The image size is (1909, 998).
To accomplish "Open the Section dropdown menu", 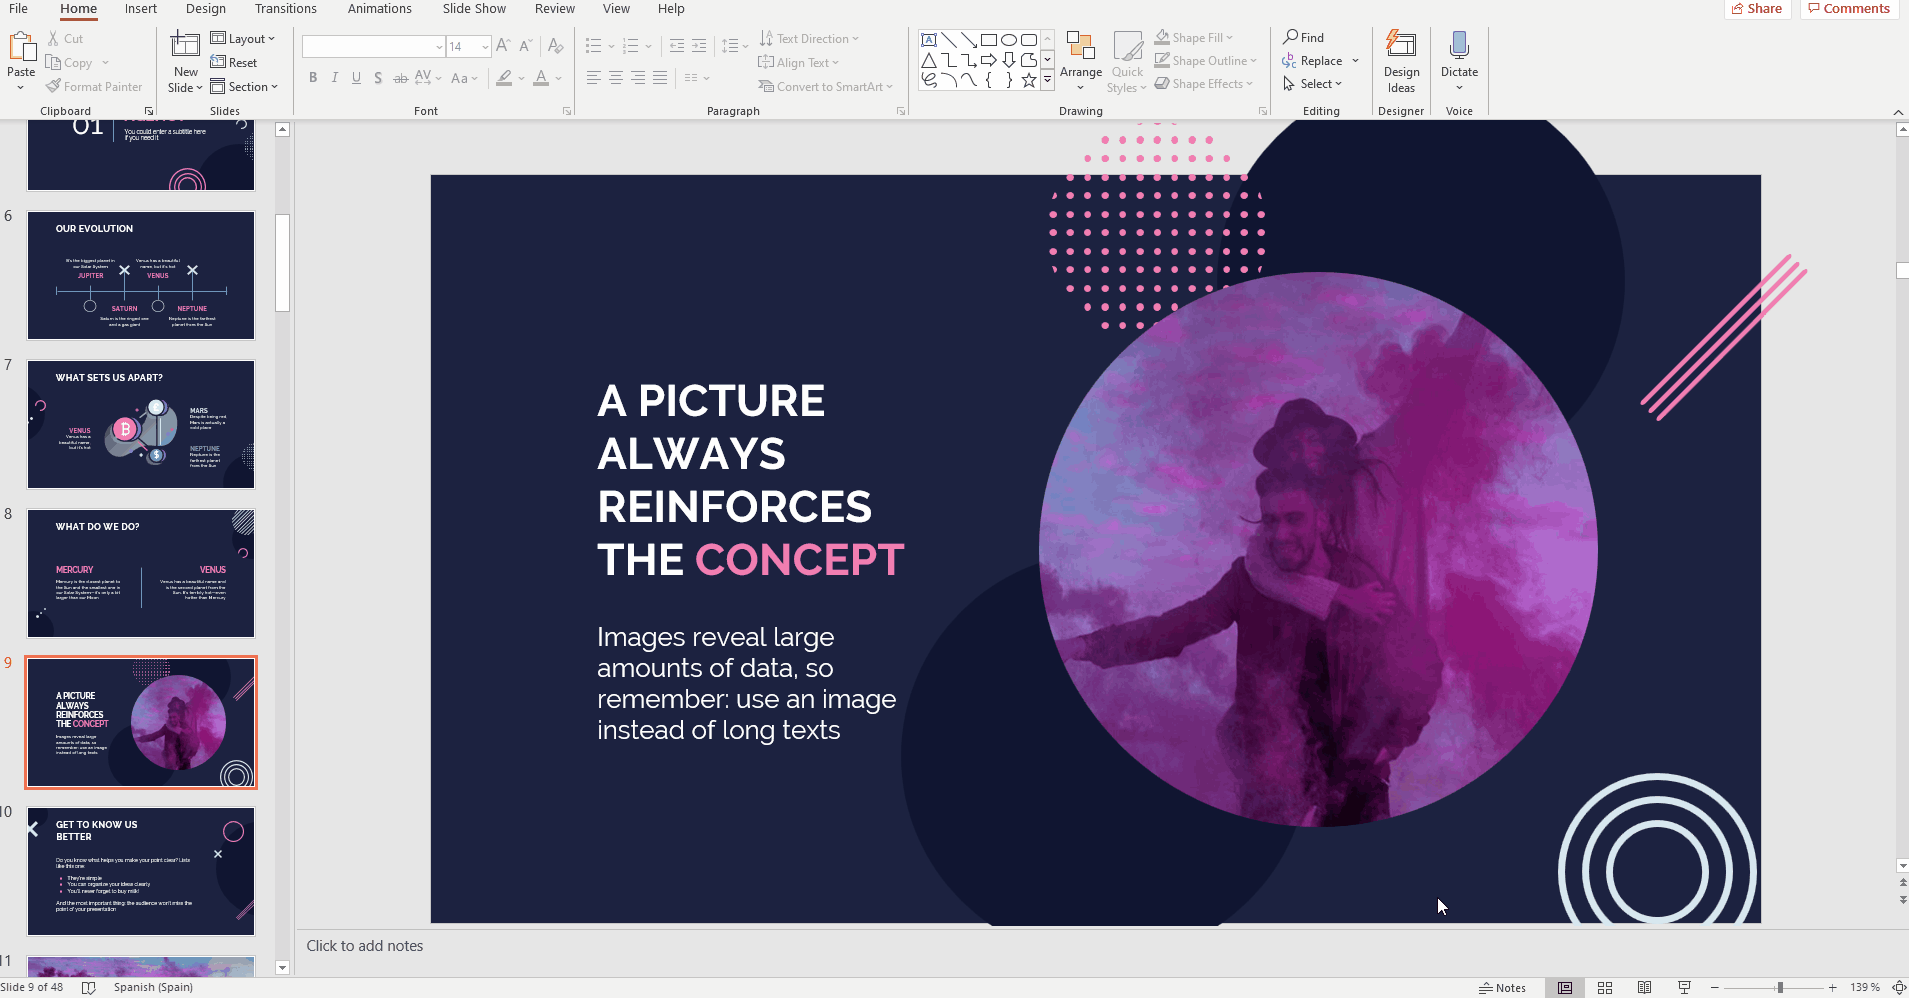I will tap(244, 87).
